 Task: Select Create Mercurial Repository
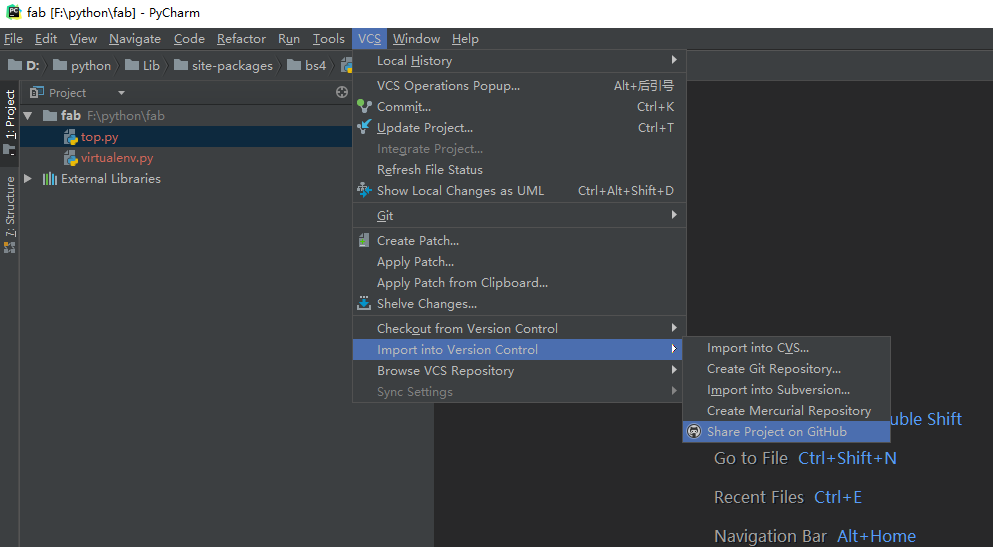[787, 410]
